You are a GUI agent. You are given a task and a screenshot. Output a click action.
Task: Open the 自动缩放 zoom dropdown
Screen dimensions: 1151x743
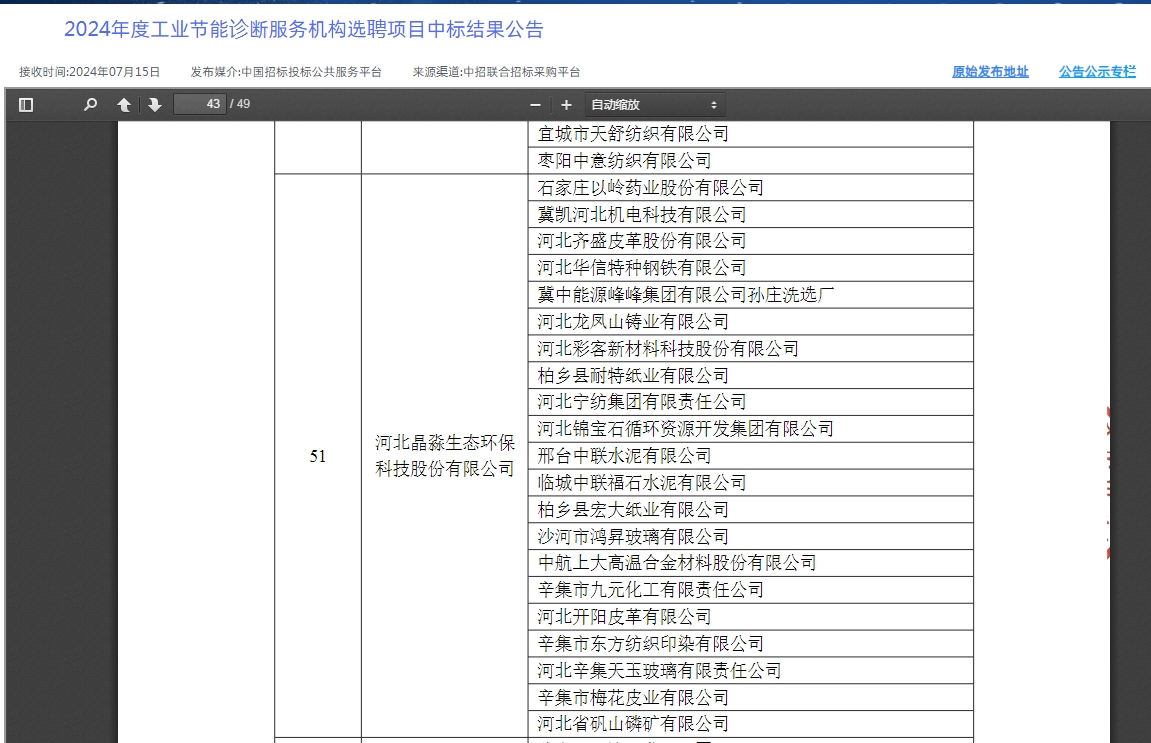pos(654,105)
